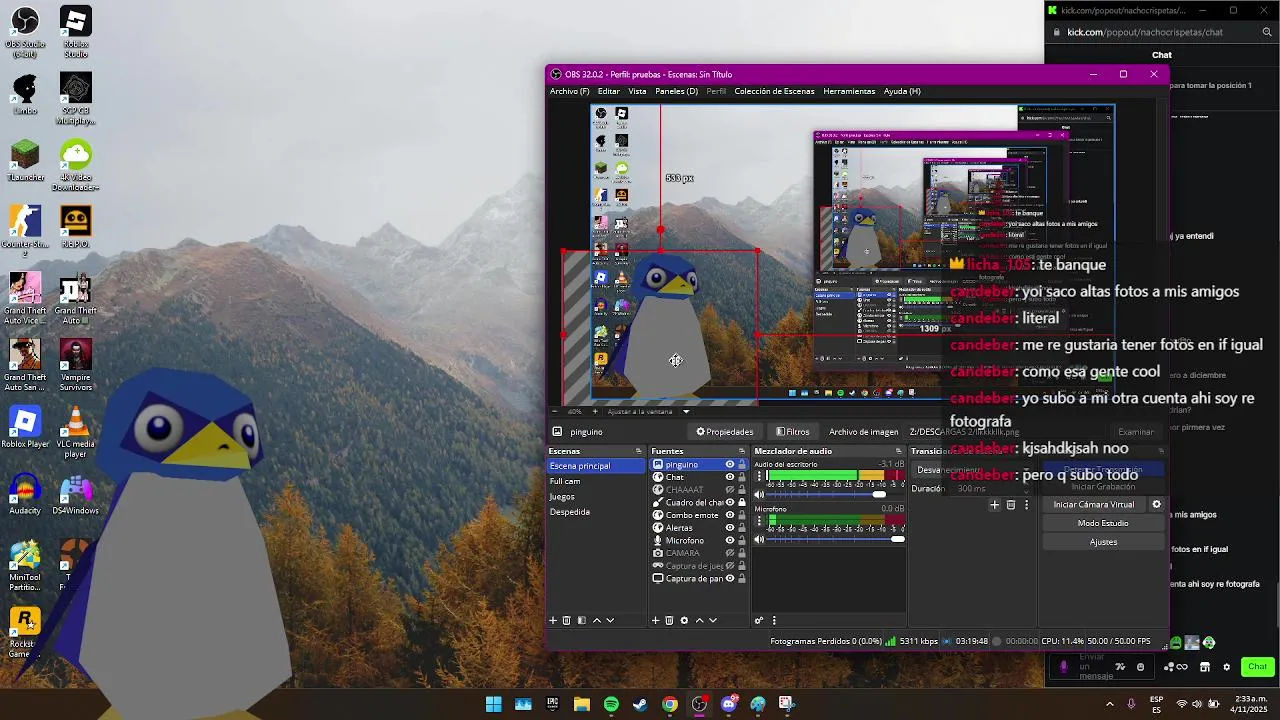Screen dimensions: 1280x720
Task: Open the mixer bottom three-dot menu
Action: pyautogui.click(x=774, y=620)
